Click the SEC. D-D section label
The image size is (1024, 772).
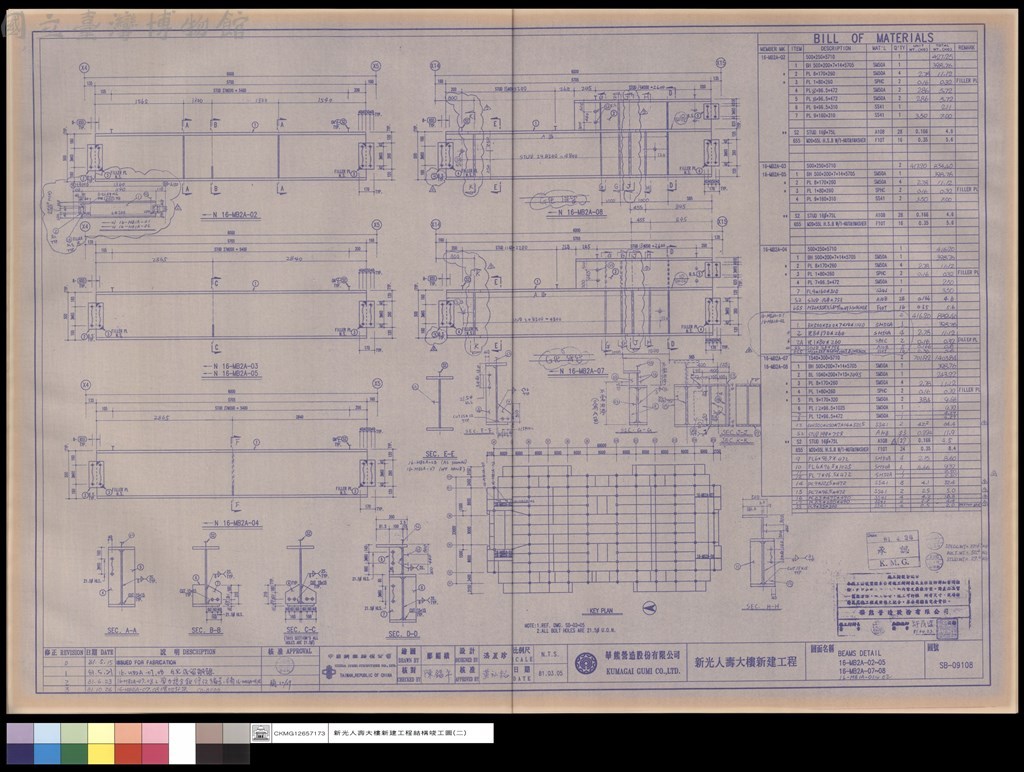(x=404, y=634)
